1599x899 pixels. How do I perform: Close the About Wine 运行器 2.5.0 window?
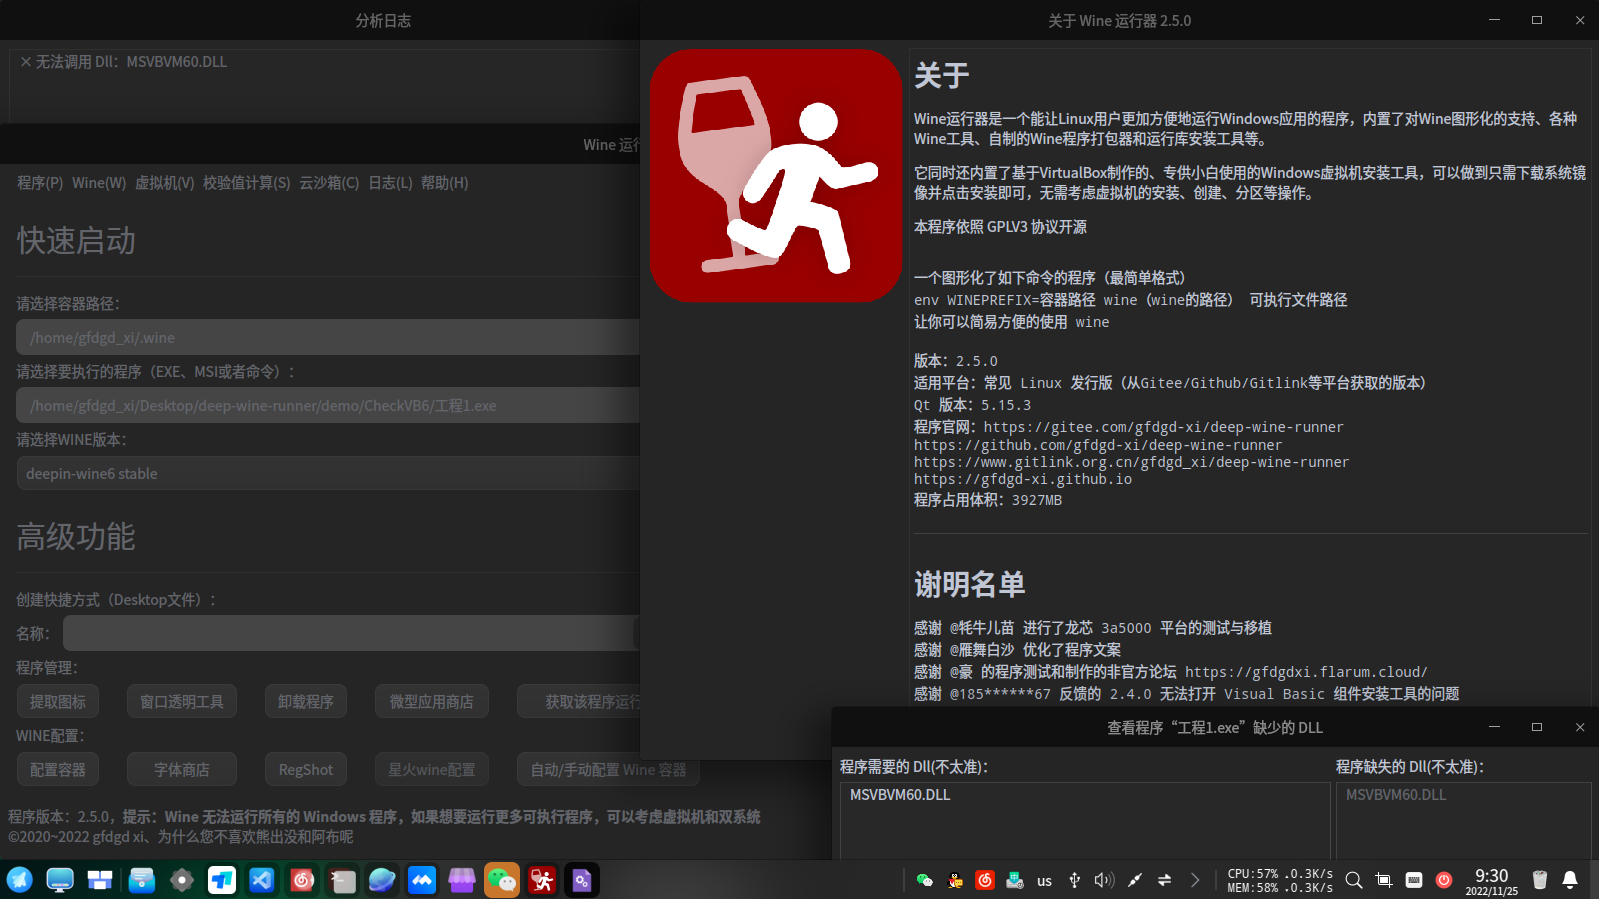coord(1580,20)
